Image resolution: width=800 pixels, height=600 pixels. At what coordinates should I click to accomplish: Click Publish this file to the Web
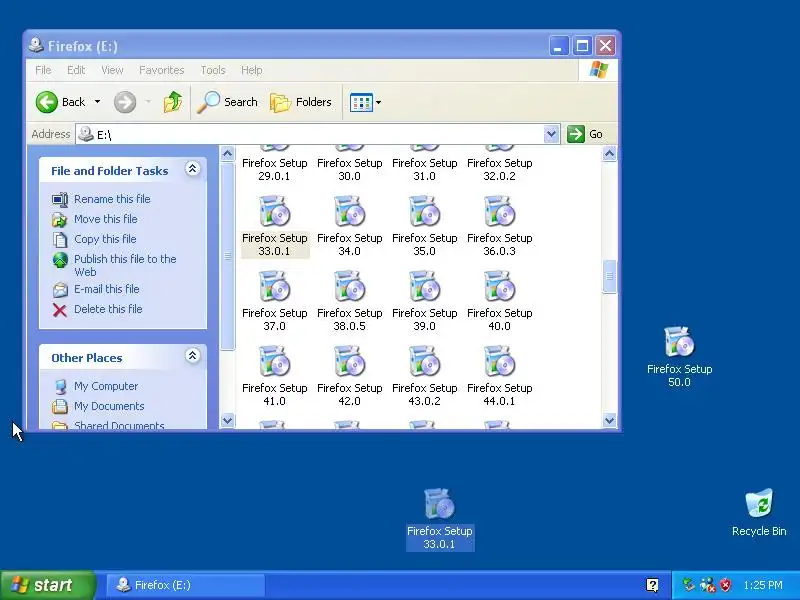click(x=125, y=265)
